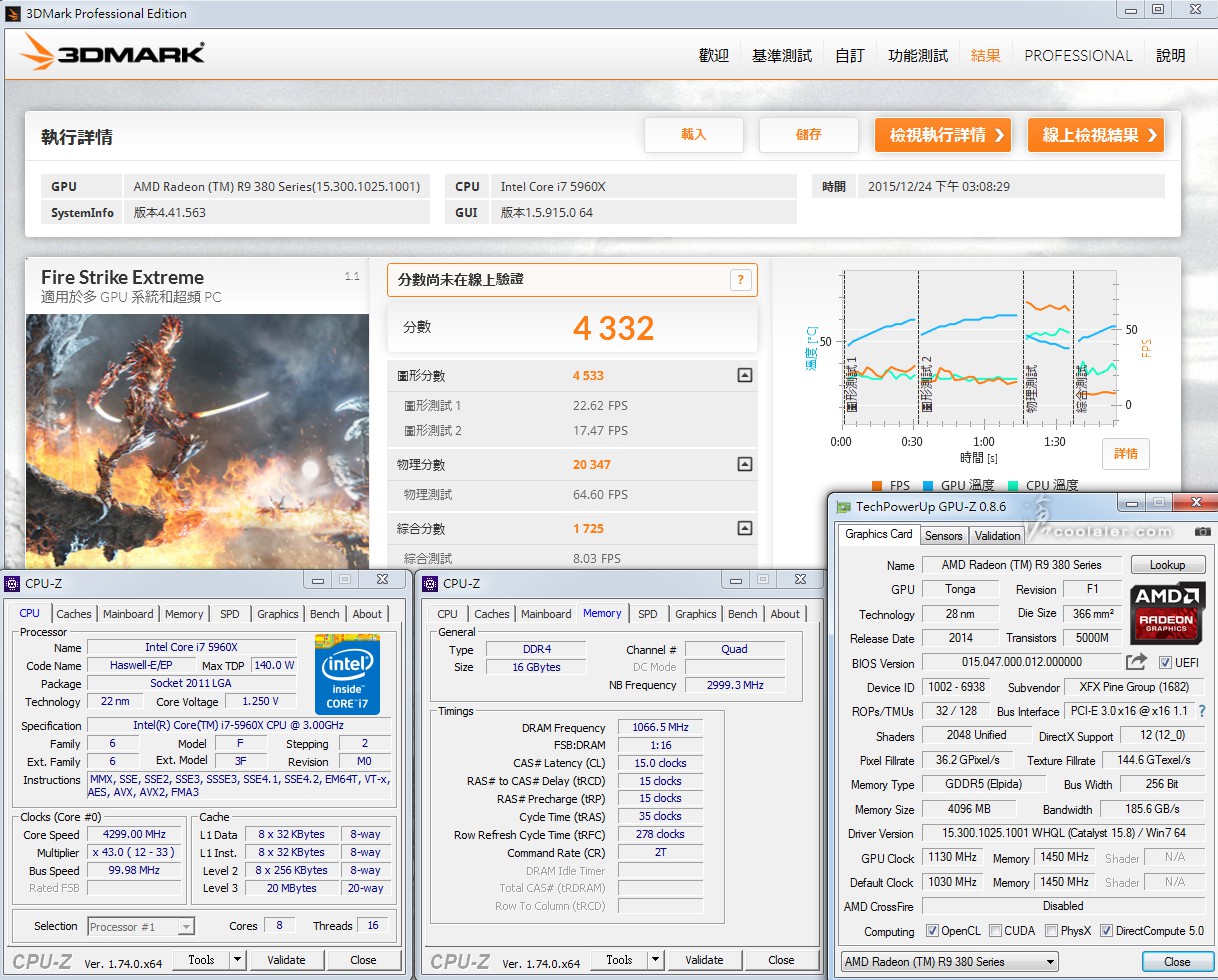
Task: Click the 儲存 button
Action: click(x=809, y=135)
